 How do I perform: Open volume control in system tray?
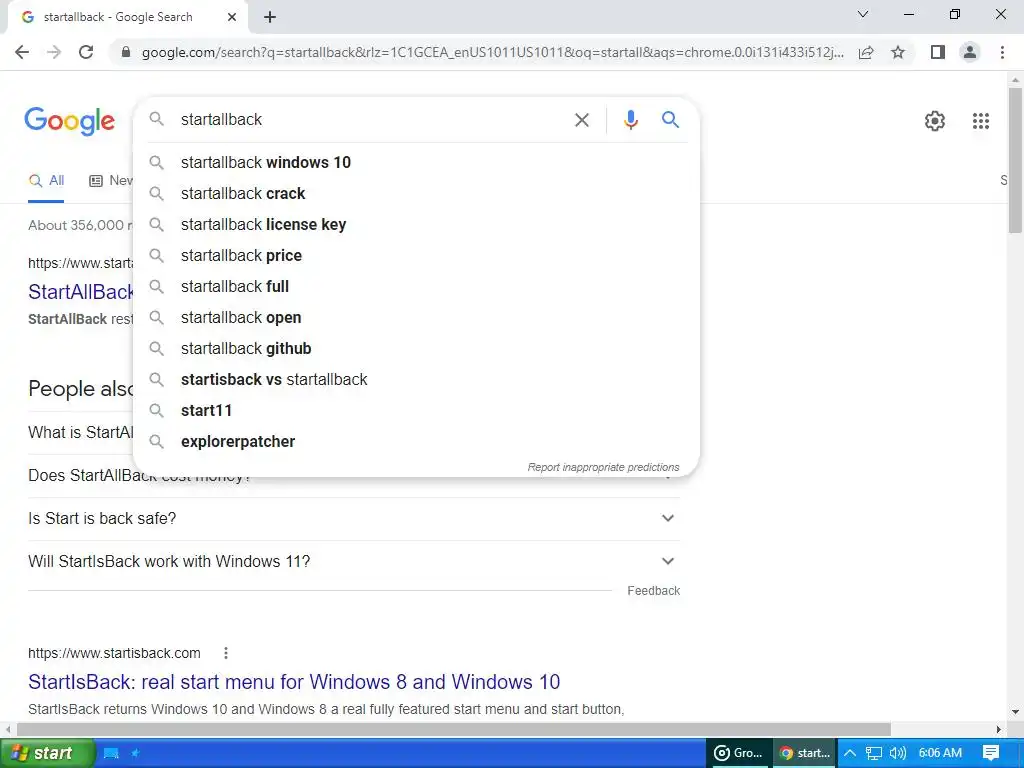(x=898, y=753)
